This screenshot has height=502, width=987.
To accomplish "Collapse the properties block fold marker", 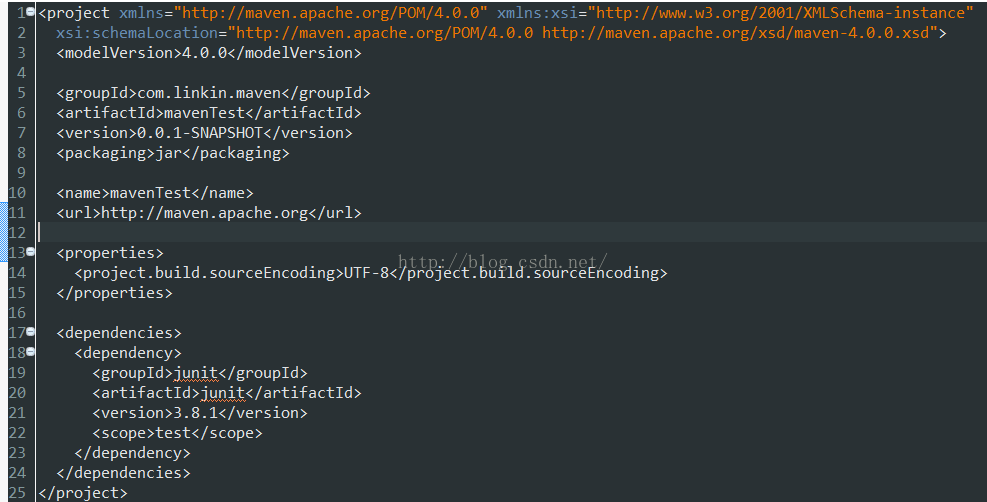I will [x=30, y=252].
